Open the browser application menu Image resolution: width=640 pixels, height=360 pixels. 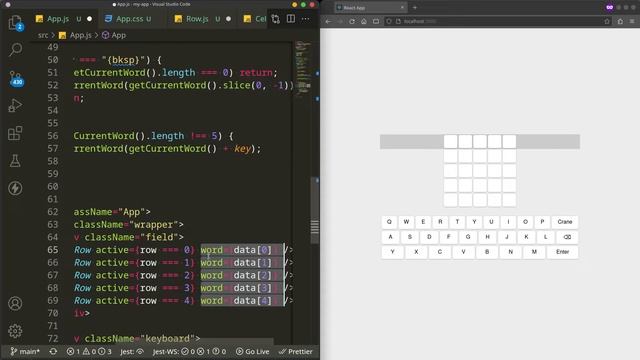pyautogui.click(x=632, y=21)
